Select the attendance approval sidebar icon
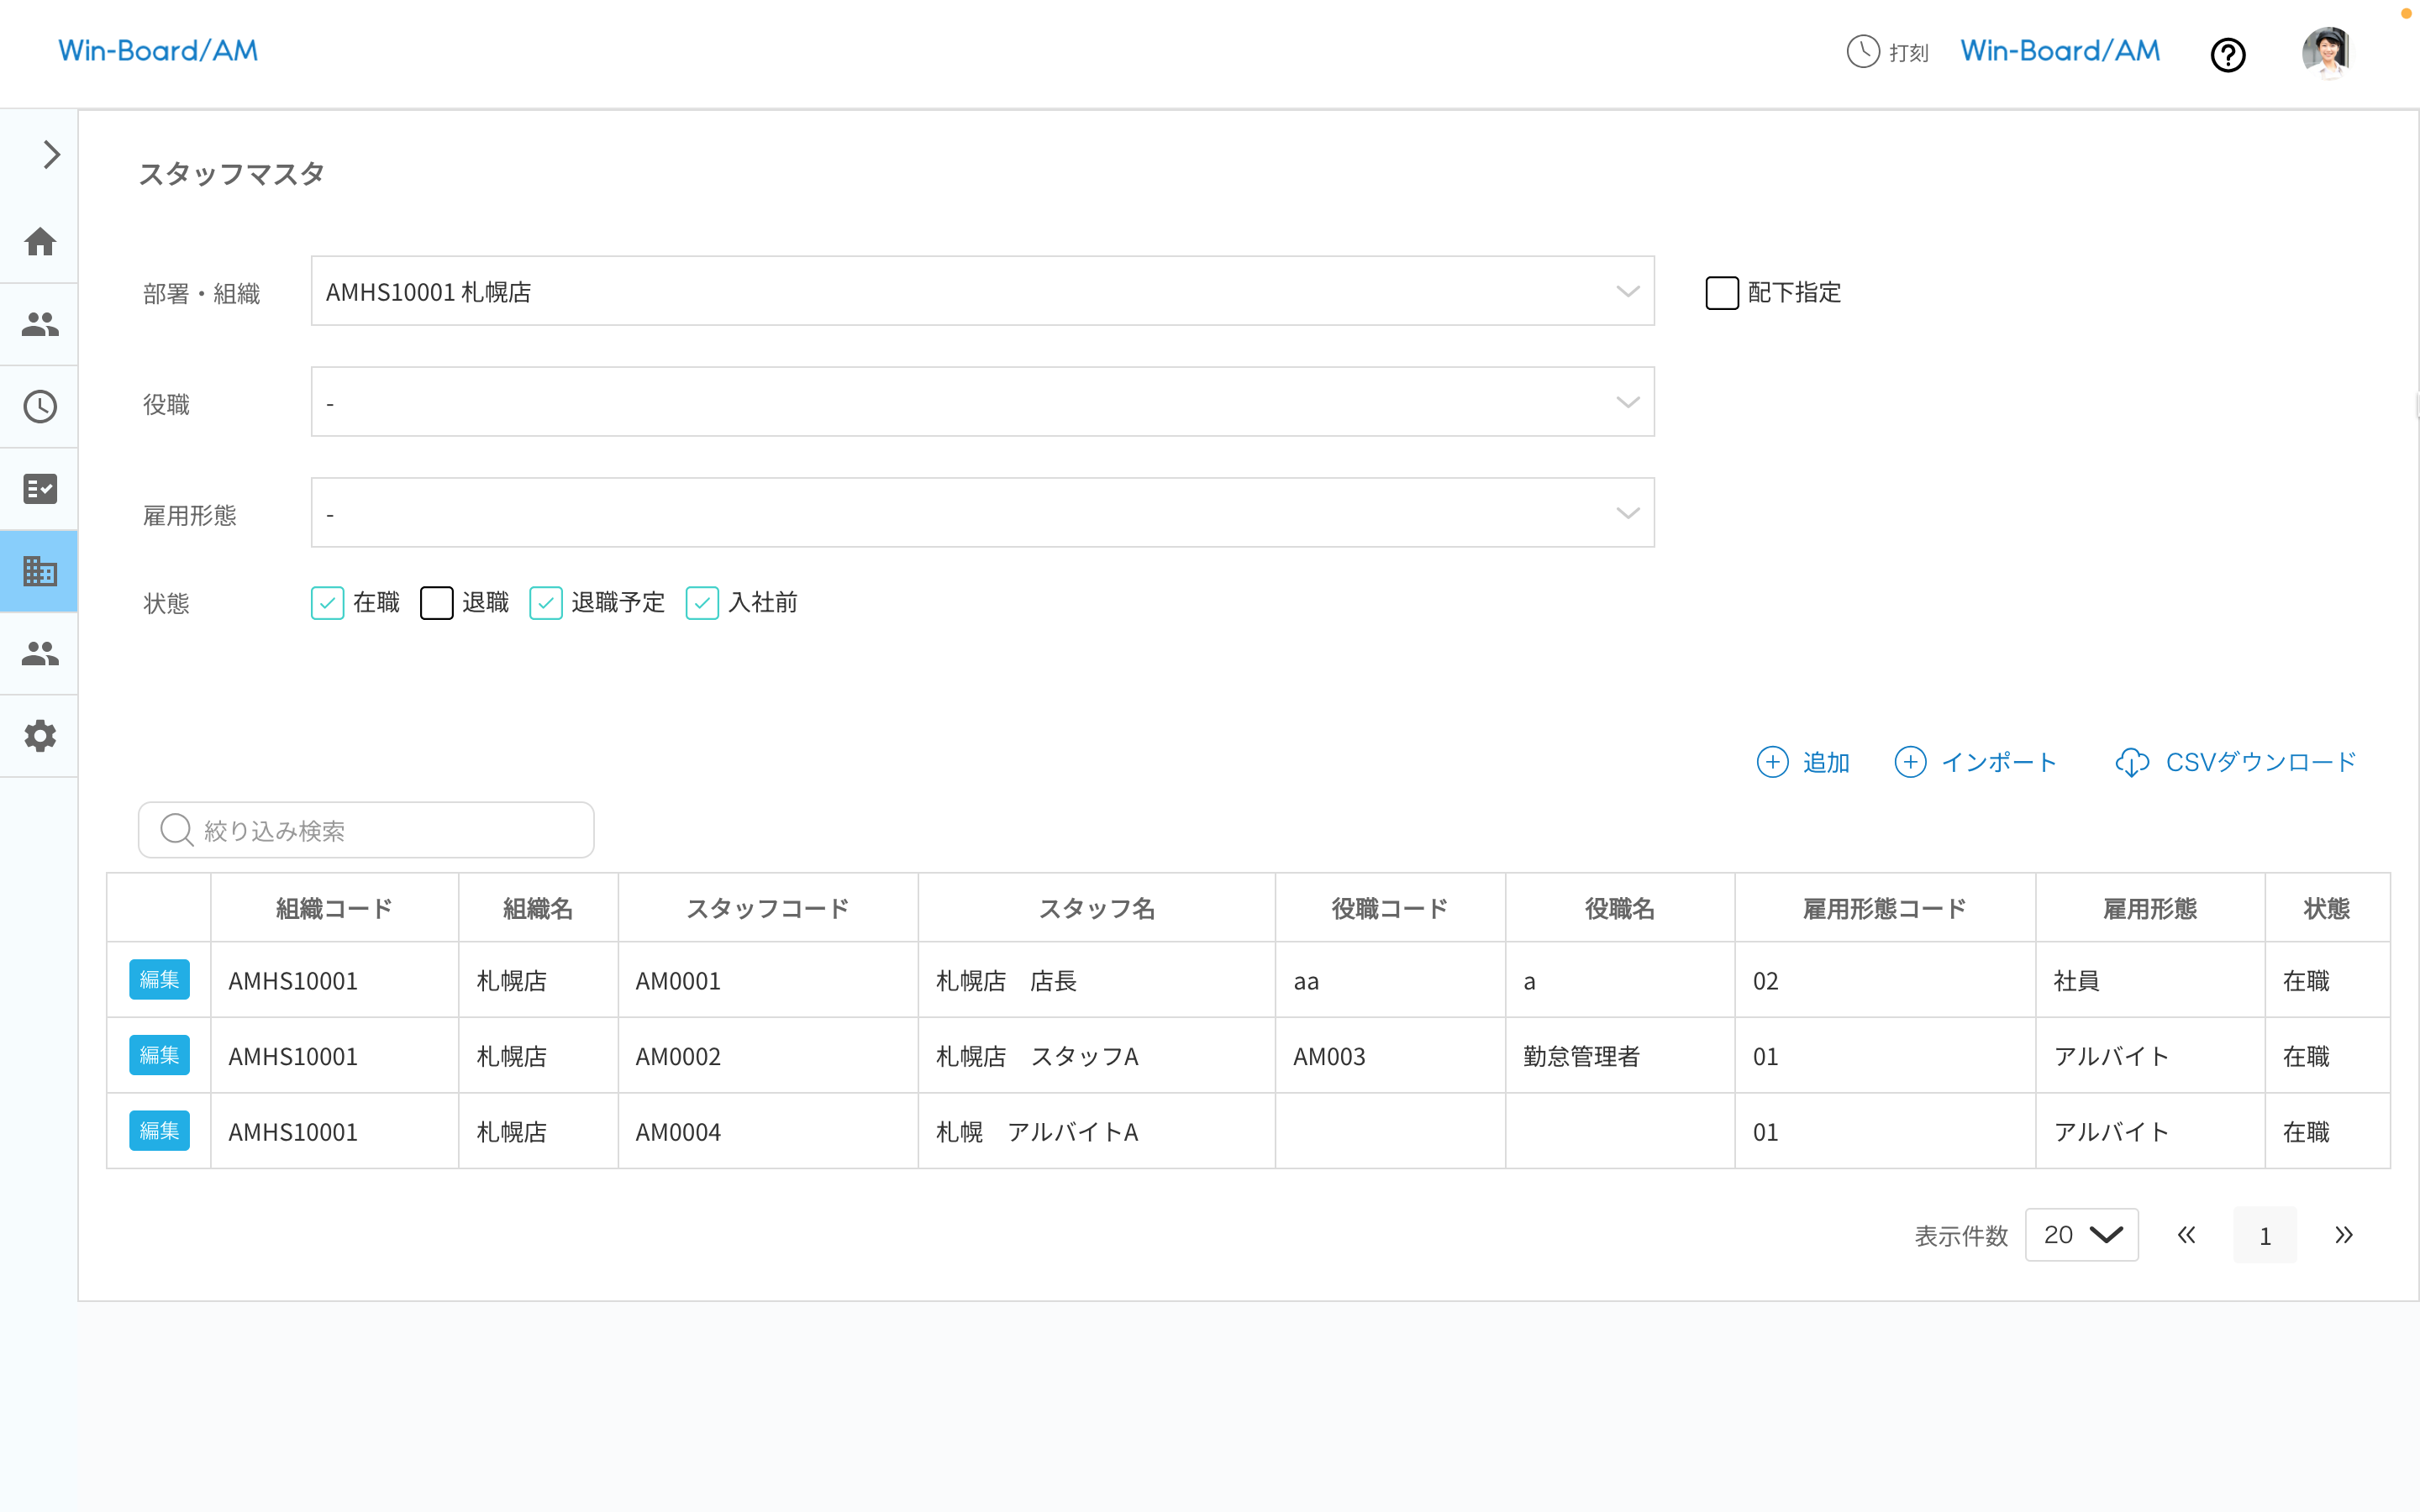The image size is (2420, 1512). pos(40,488)
